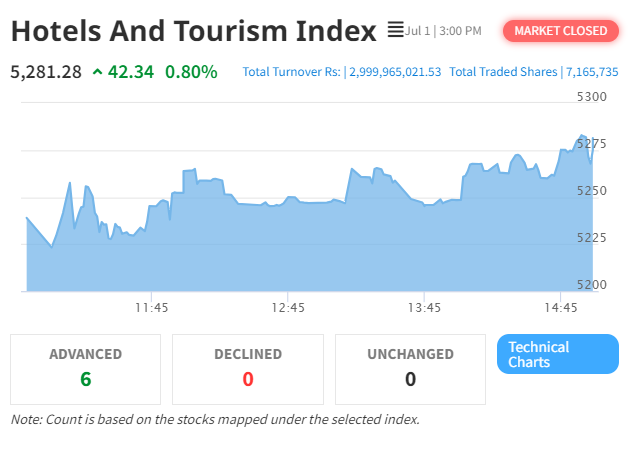Screen dimensions: 628x466
Task: Click the 14:45 time axis label
Action: [561, 307]
